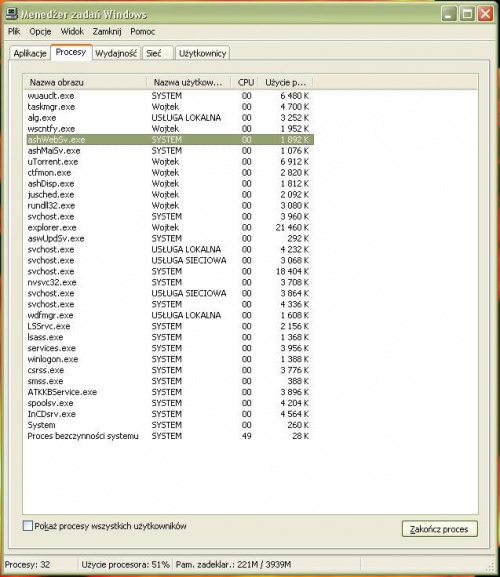Select the alg.exe process
500x577 pixels.
coord(169,118)
